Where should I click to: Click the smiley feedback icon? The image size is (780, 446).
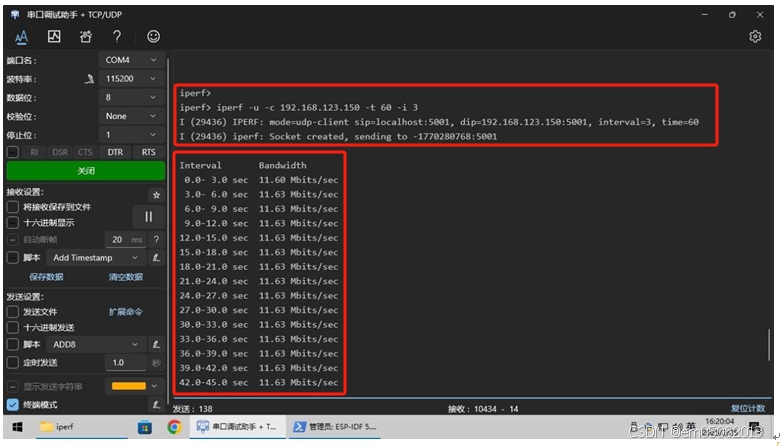click(153, 36)
